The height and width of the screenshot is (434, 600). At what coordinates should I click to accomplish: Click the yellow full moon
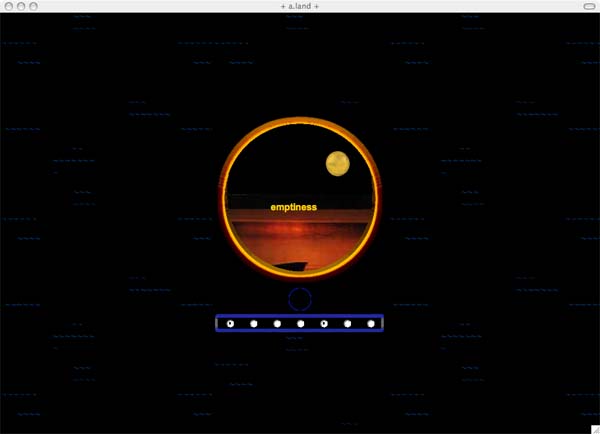coord(338,164)
